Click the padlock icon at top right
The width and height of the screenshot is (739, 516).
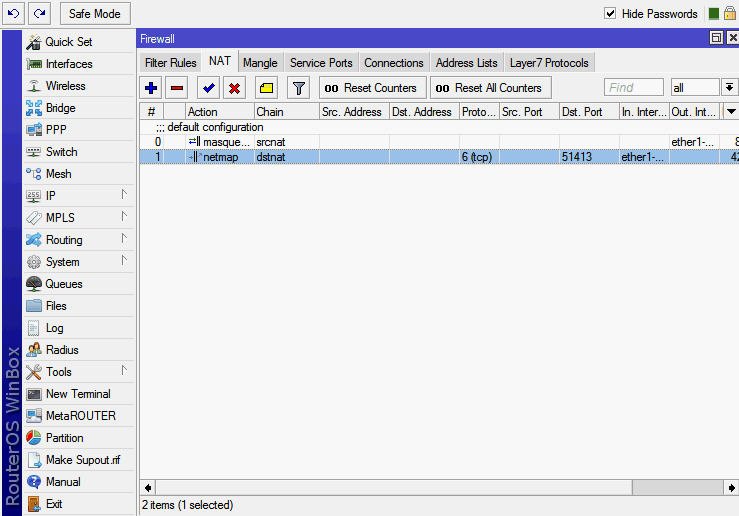730,13
